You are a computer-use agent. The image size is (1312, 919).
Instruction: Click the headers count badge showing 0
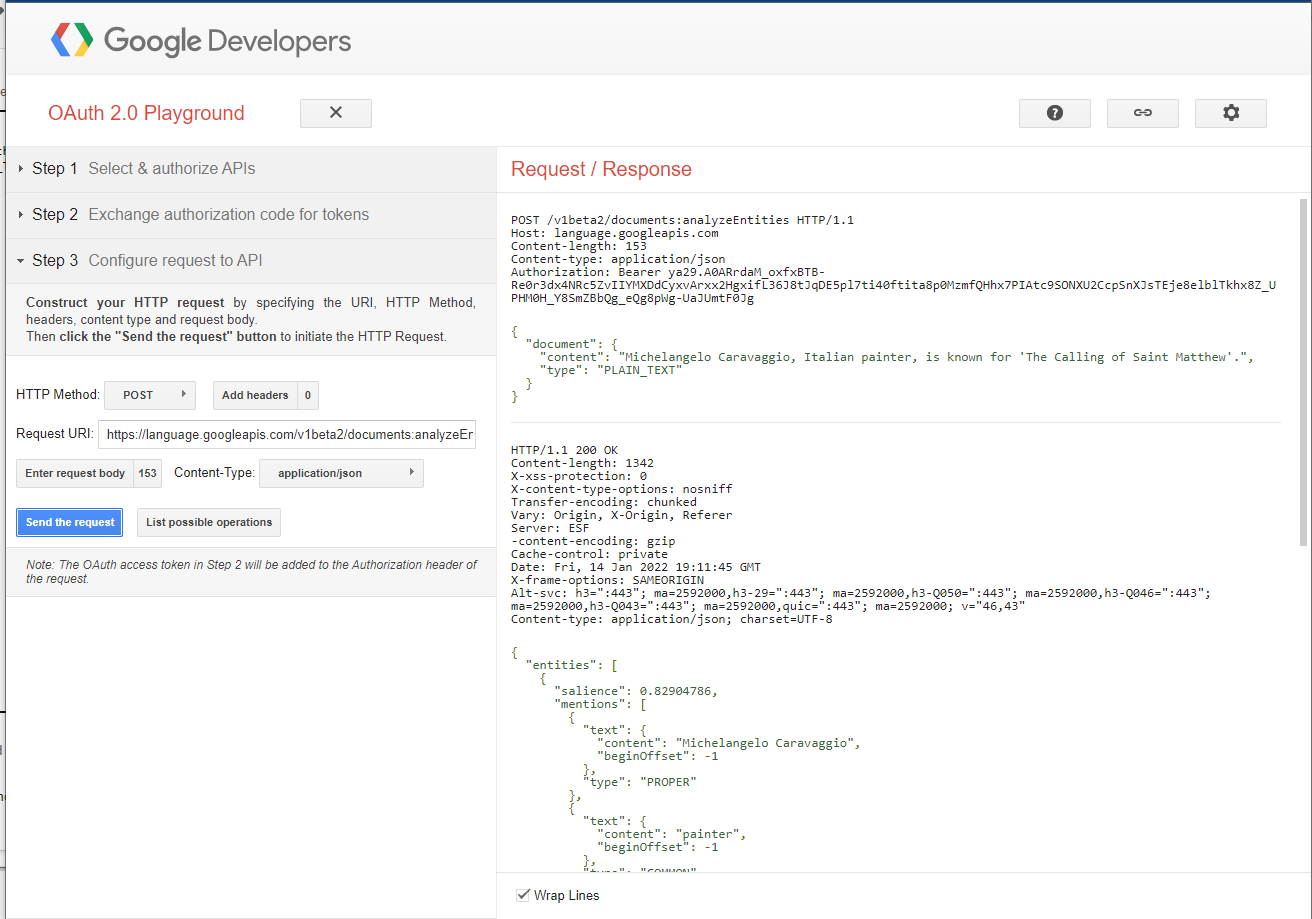(x=307, y=395)
